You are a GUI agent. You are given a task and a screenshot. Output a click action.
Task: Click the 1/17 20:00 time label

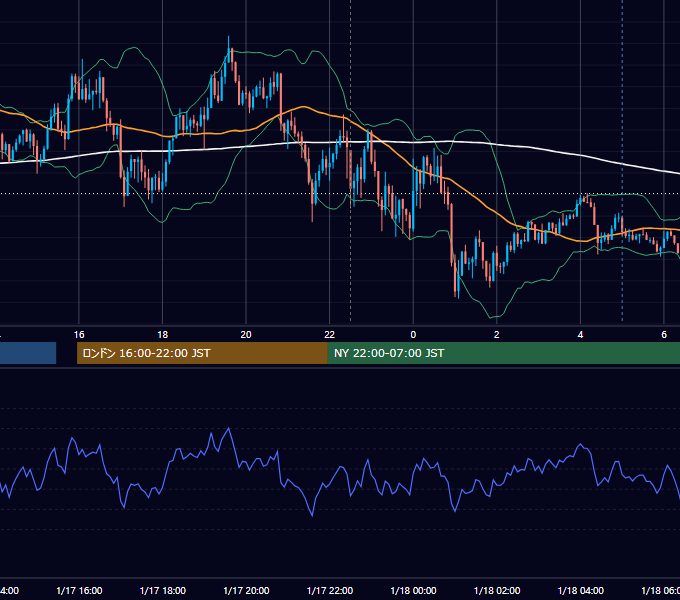[246, 590]
